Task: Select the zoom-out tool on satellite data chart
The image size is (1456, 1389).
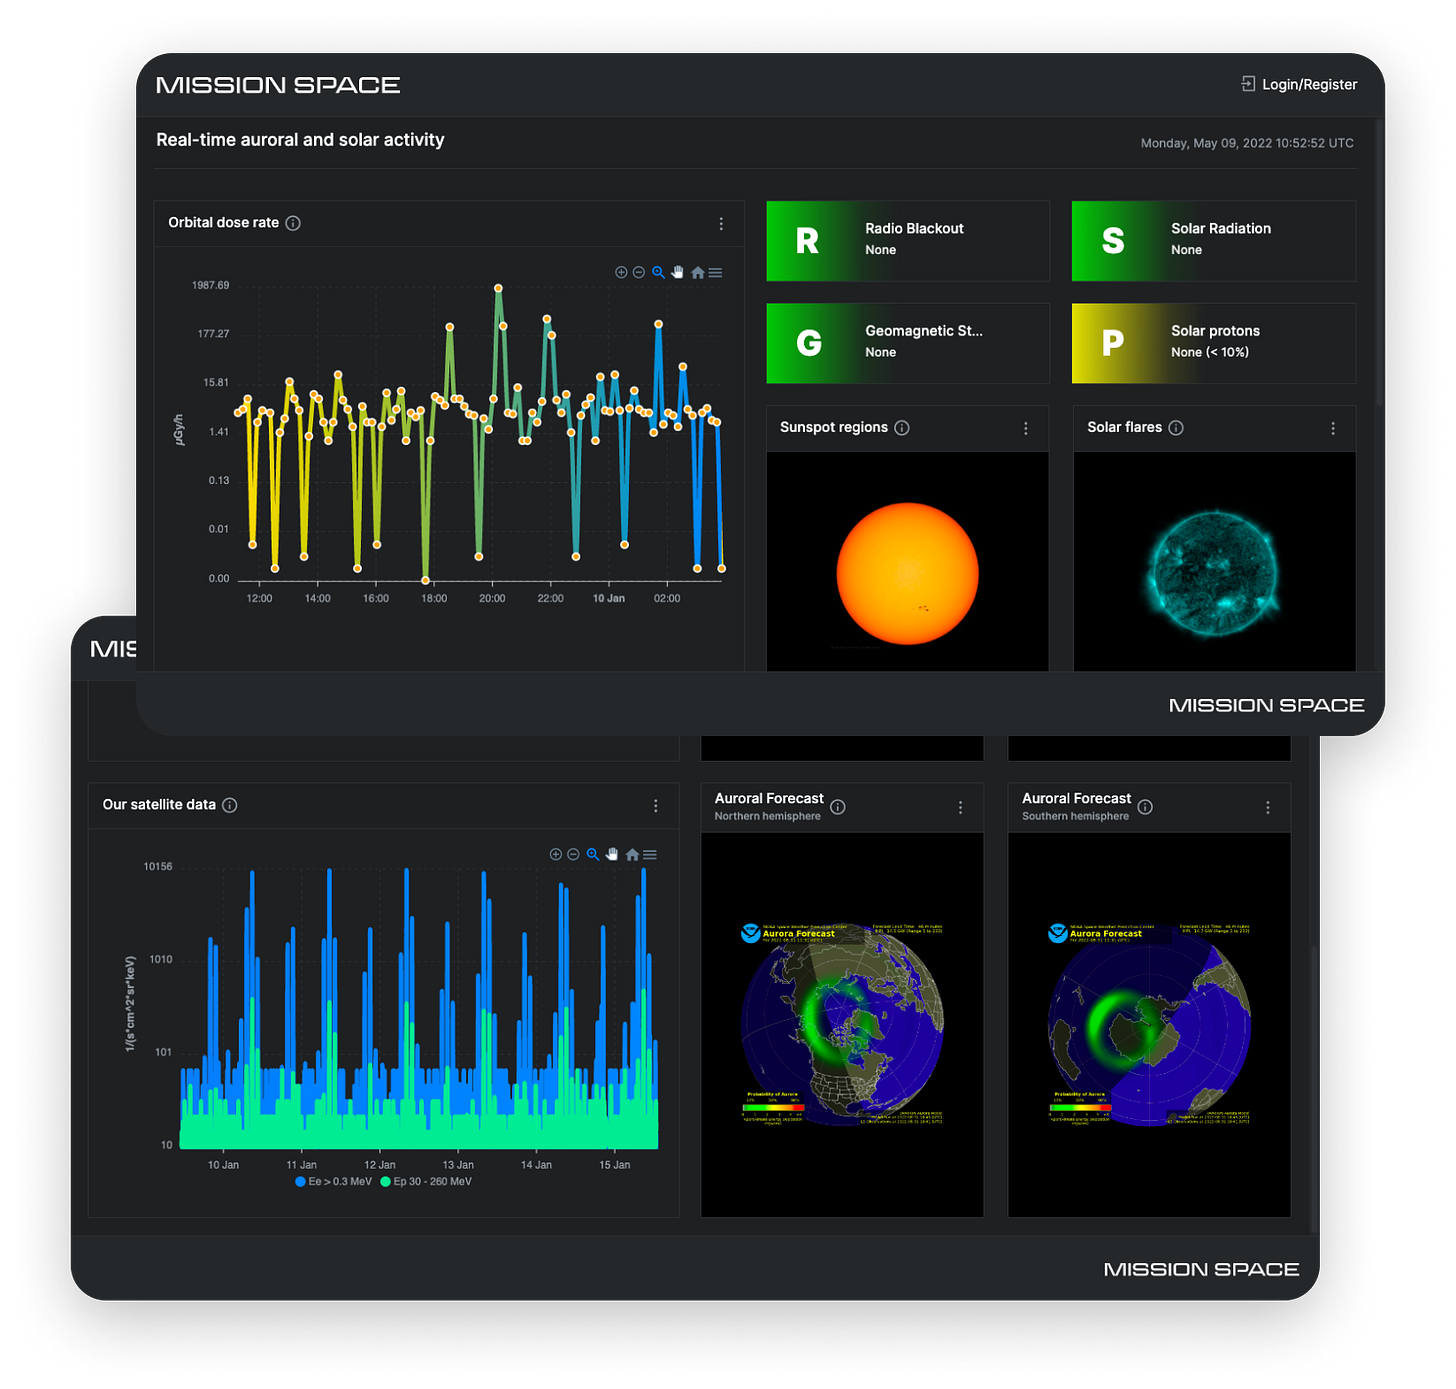Action: [572, 854]
